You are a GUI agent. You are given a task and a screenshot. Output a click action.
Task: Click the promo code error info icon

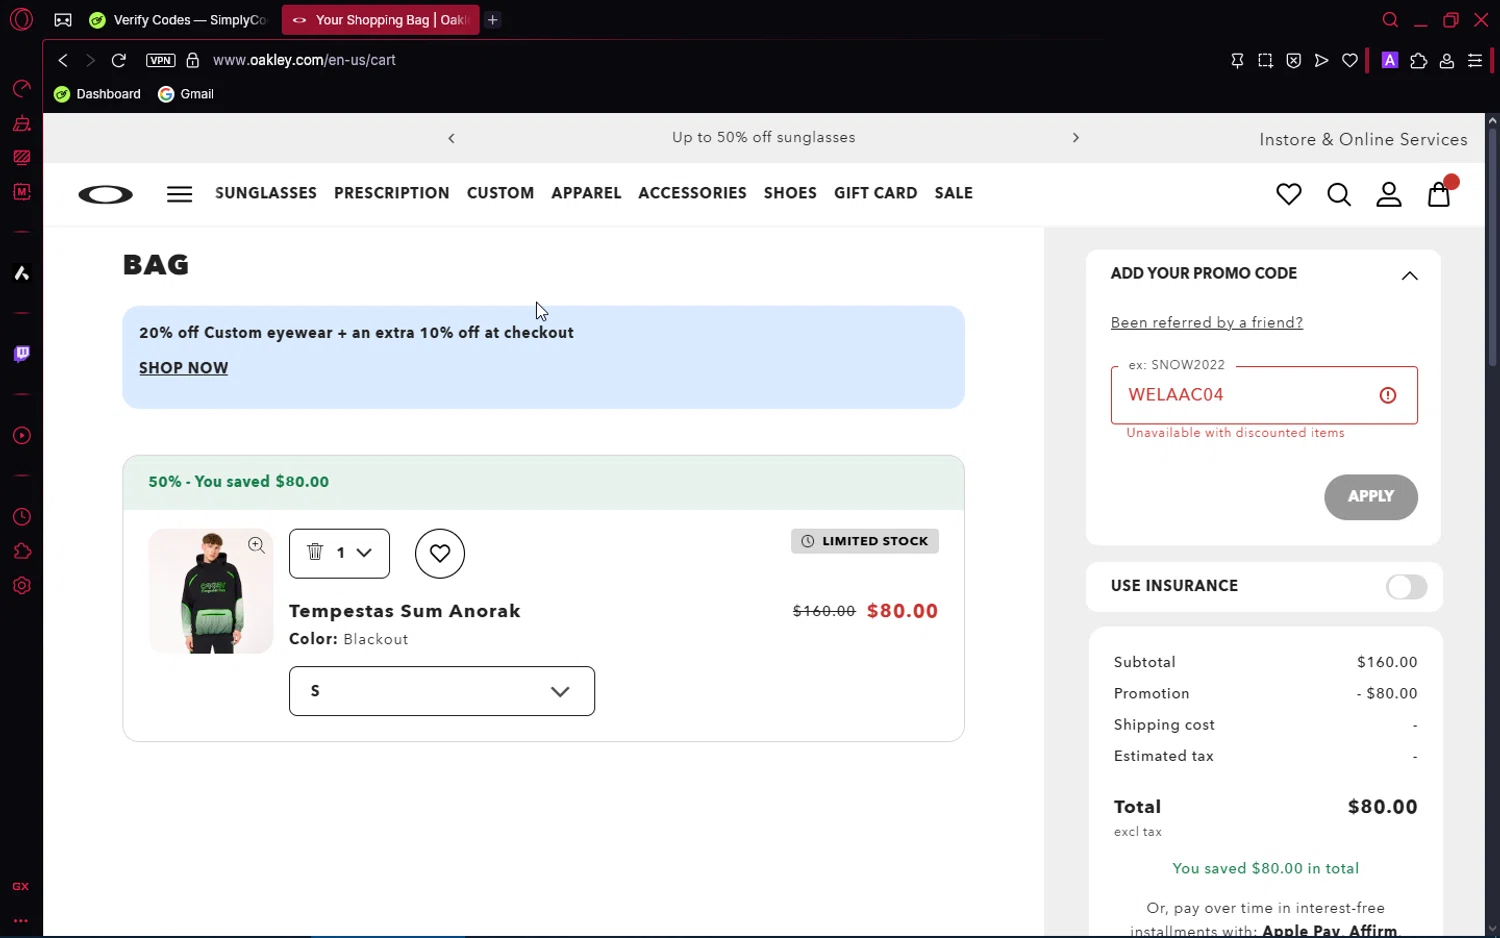[1388, 395]
